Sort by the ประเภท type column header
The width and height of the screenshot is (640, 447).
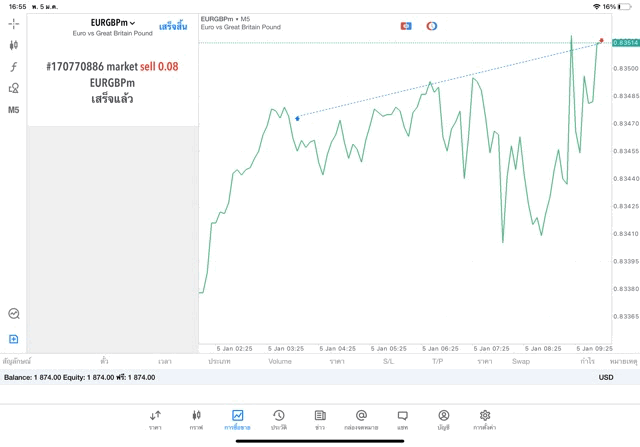point(220,361)
